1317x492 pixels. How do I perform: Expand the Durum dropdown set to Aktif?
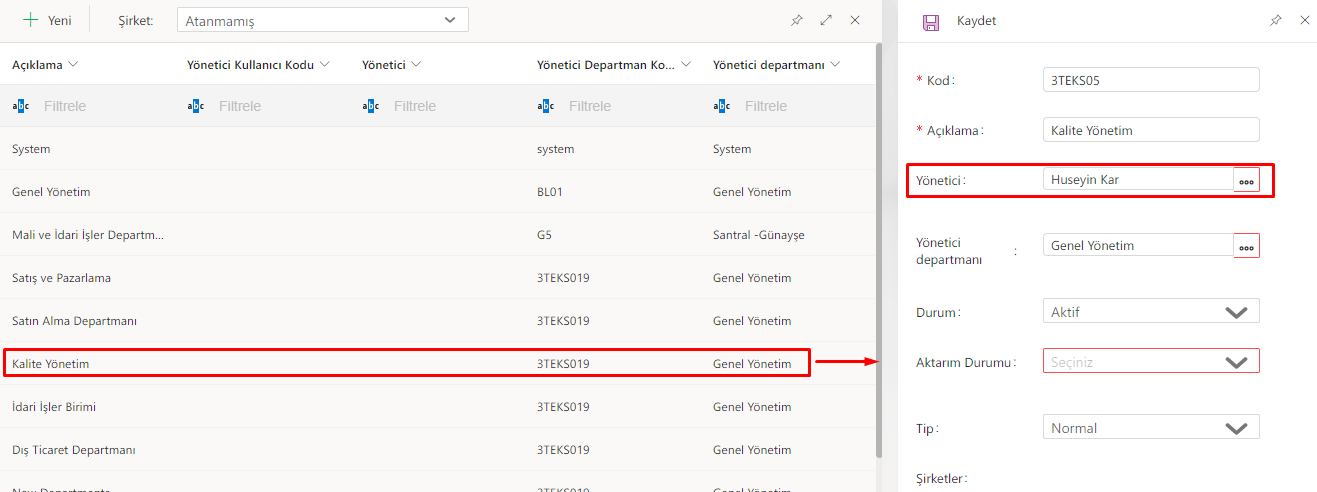coord(1150,312)
